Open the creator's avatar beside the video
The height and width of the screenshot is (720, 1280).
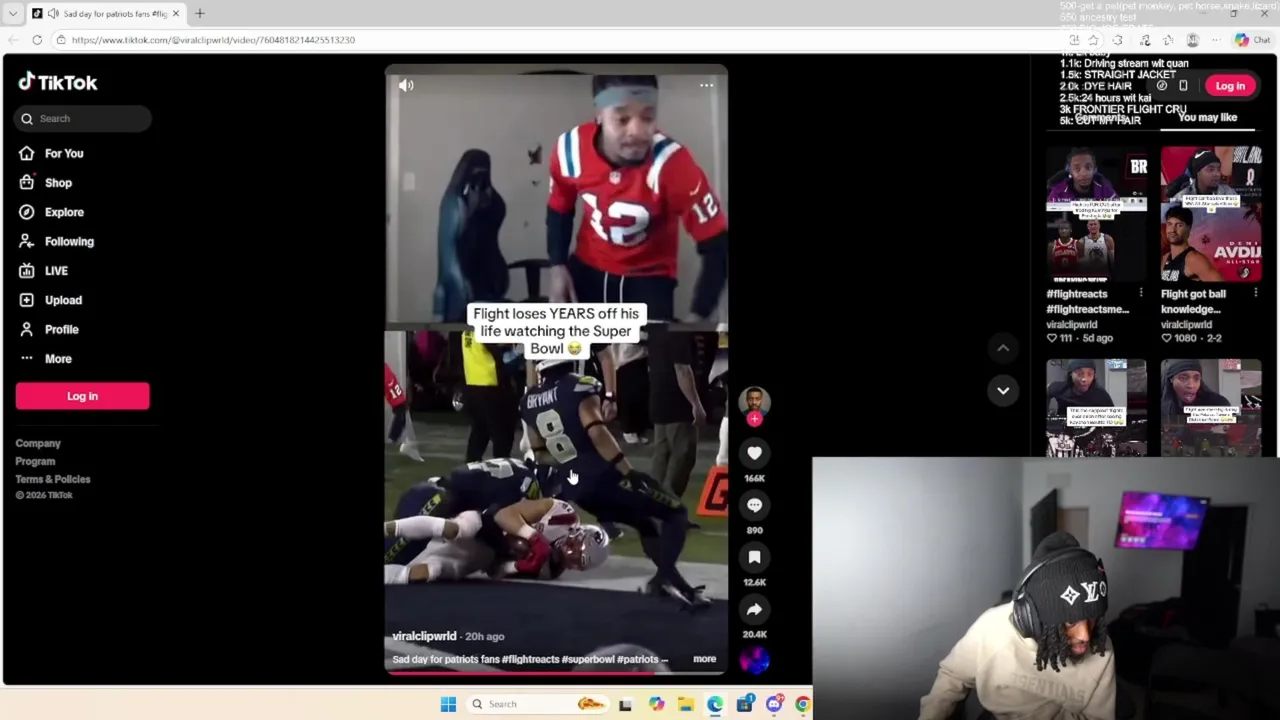pos(754,401)
